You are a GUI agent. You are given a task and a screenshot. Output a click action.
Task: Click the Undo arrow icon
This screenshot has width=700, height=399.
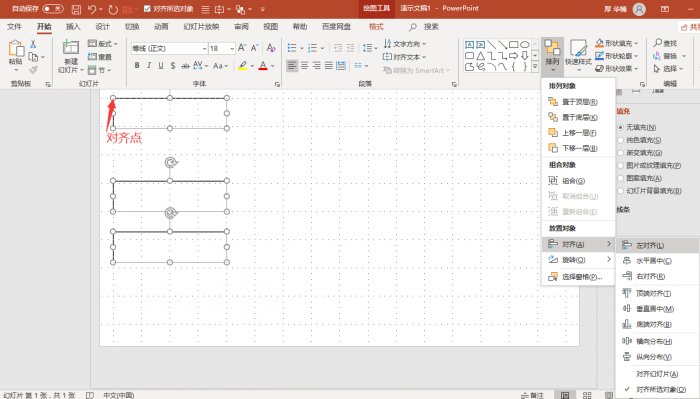[92, 9]
